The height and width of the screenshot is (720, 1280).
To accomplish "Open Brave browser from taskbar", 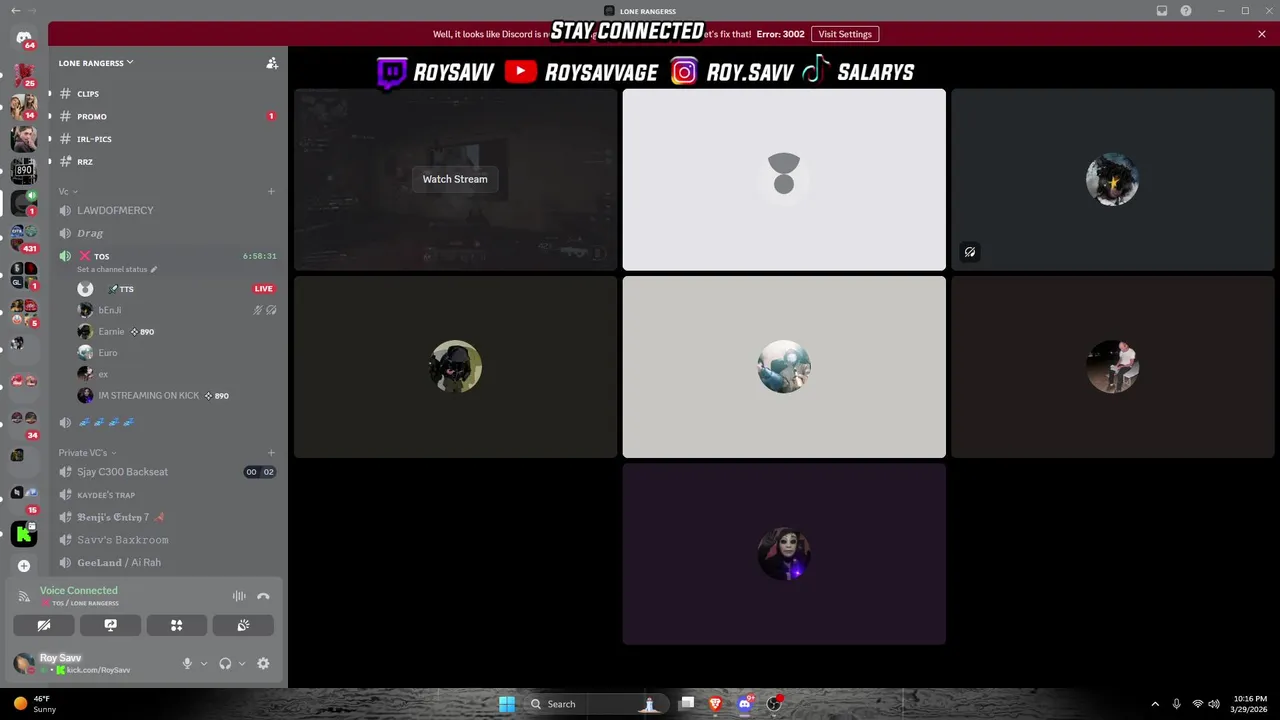I will click(x=715, y=704).
